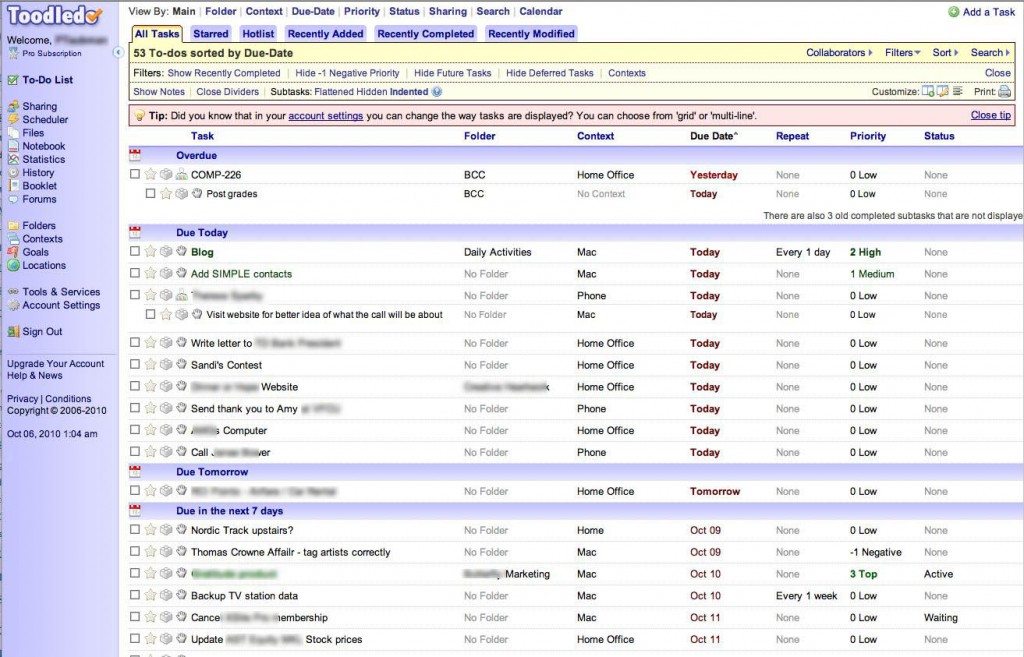Click third Customize row-layout icon

pyautogui.click(x=958, y=91)
